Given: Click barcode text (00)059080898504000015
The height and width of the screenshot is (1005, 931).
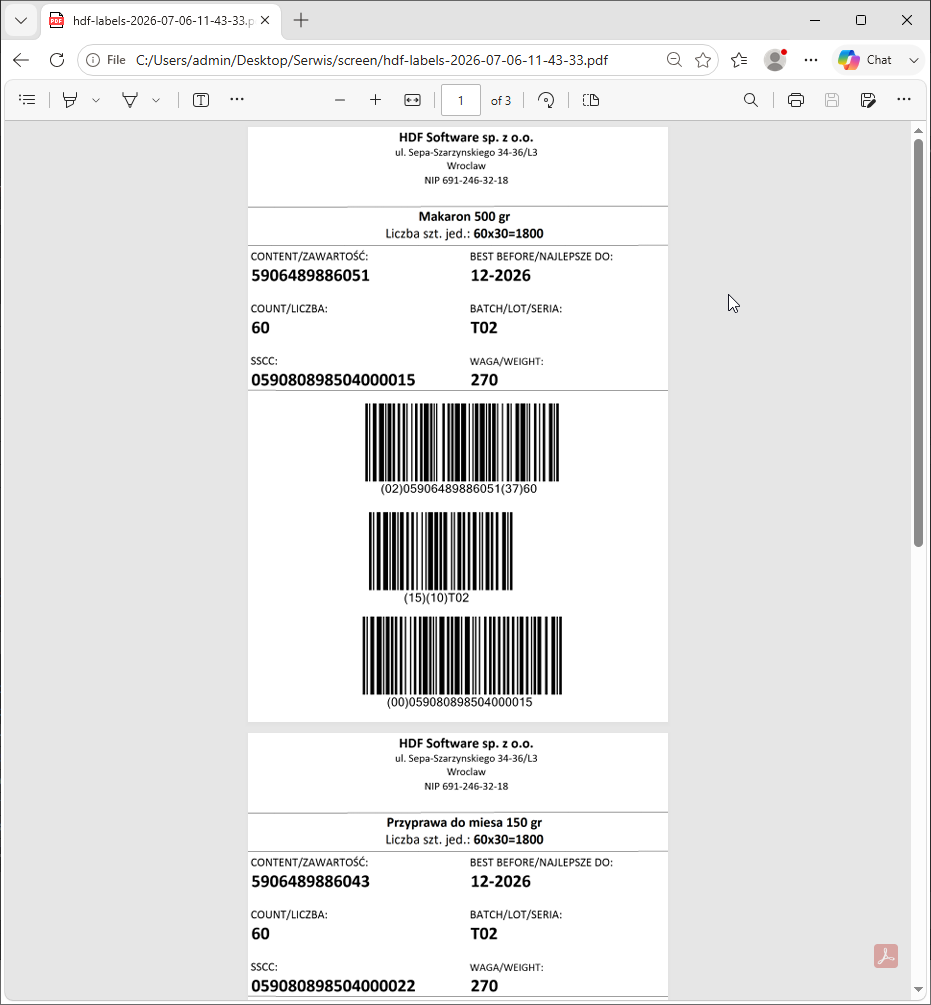Looking at the screenshot, I should (x=459, y=702).
